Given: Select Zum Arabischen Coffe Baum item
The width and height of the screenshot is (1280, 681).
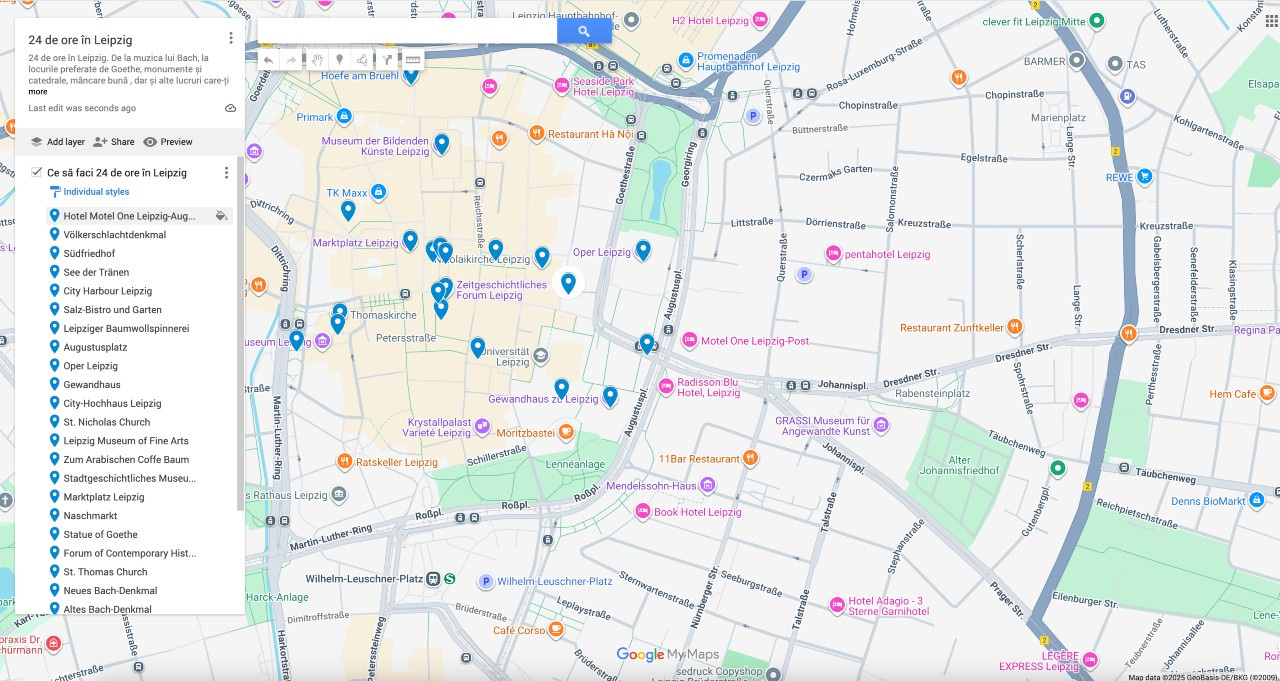Looking at the screenshot, I should click(x=126, y=460).
